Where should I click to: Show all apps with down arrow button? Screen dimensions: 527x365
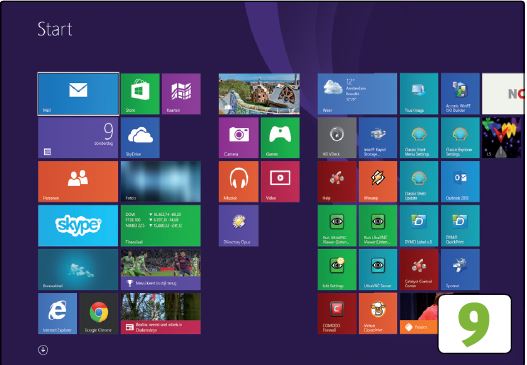tap(43, 350)
